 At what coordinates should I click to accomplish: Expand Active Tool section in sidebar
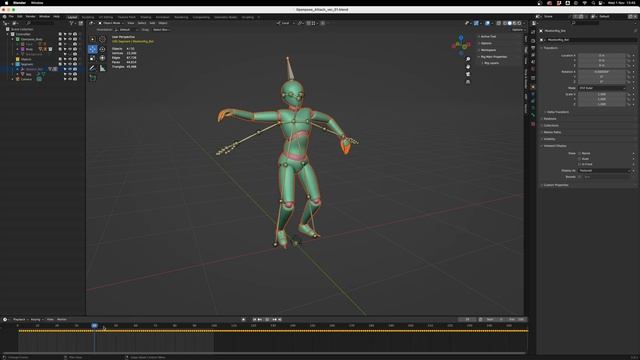488,37
